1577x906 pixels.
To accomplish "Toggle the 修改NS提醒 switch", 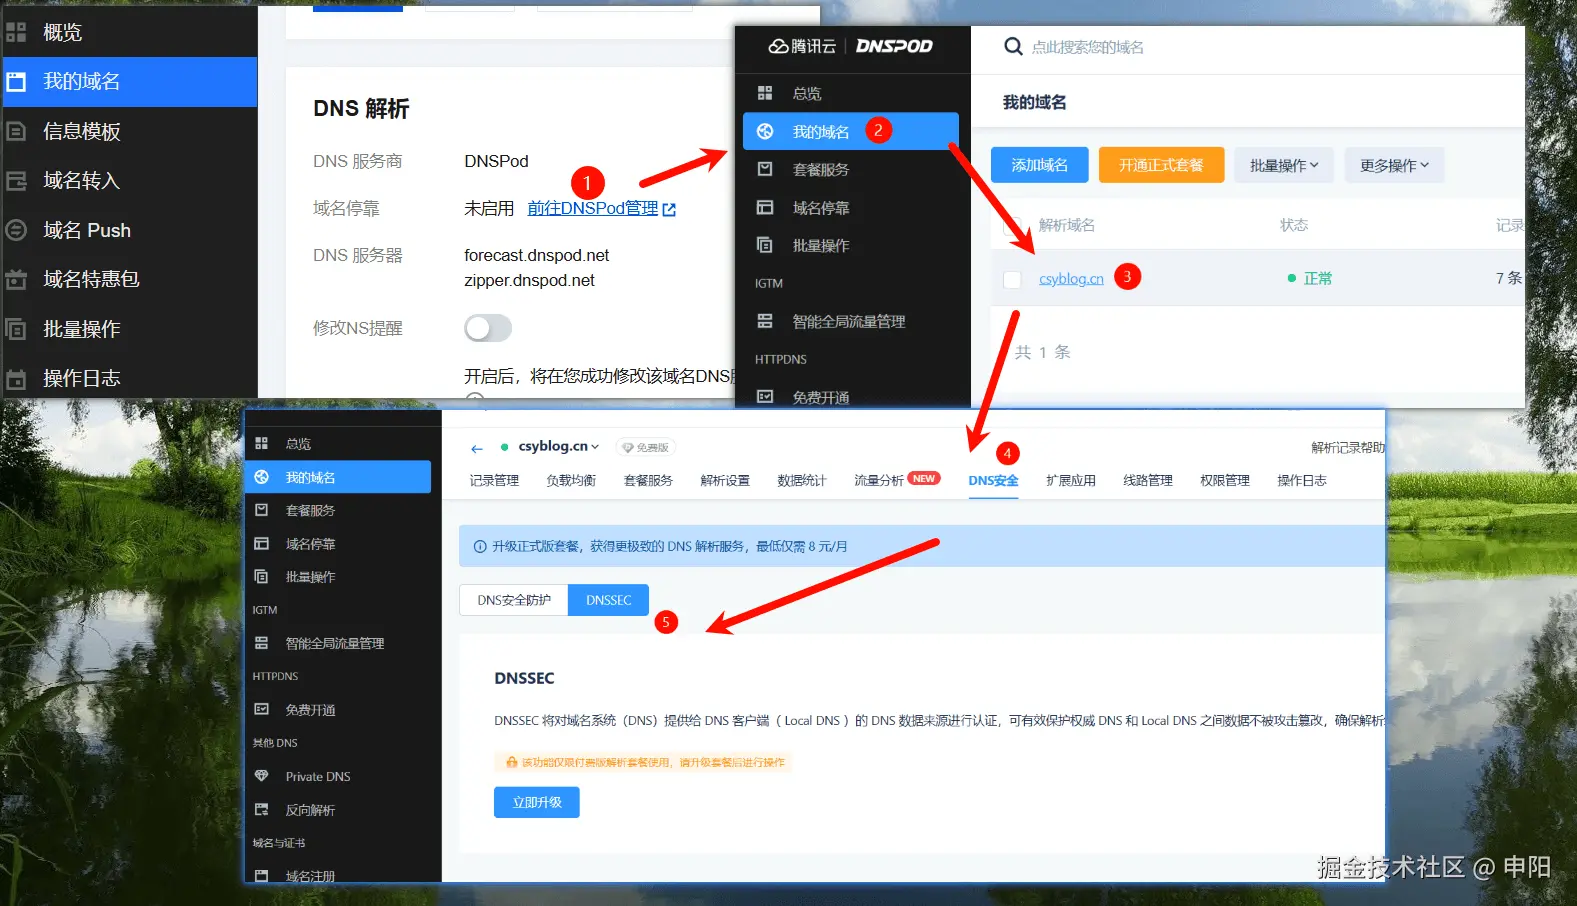I will click(488, 328).
